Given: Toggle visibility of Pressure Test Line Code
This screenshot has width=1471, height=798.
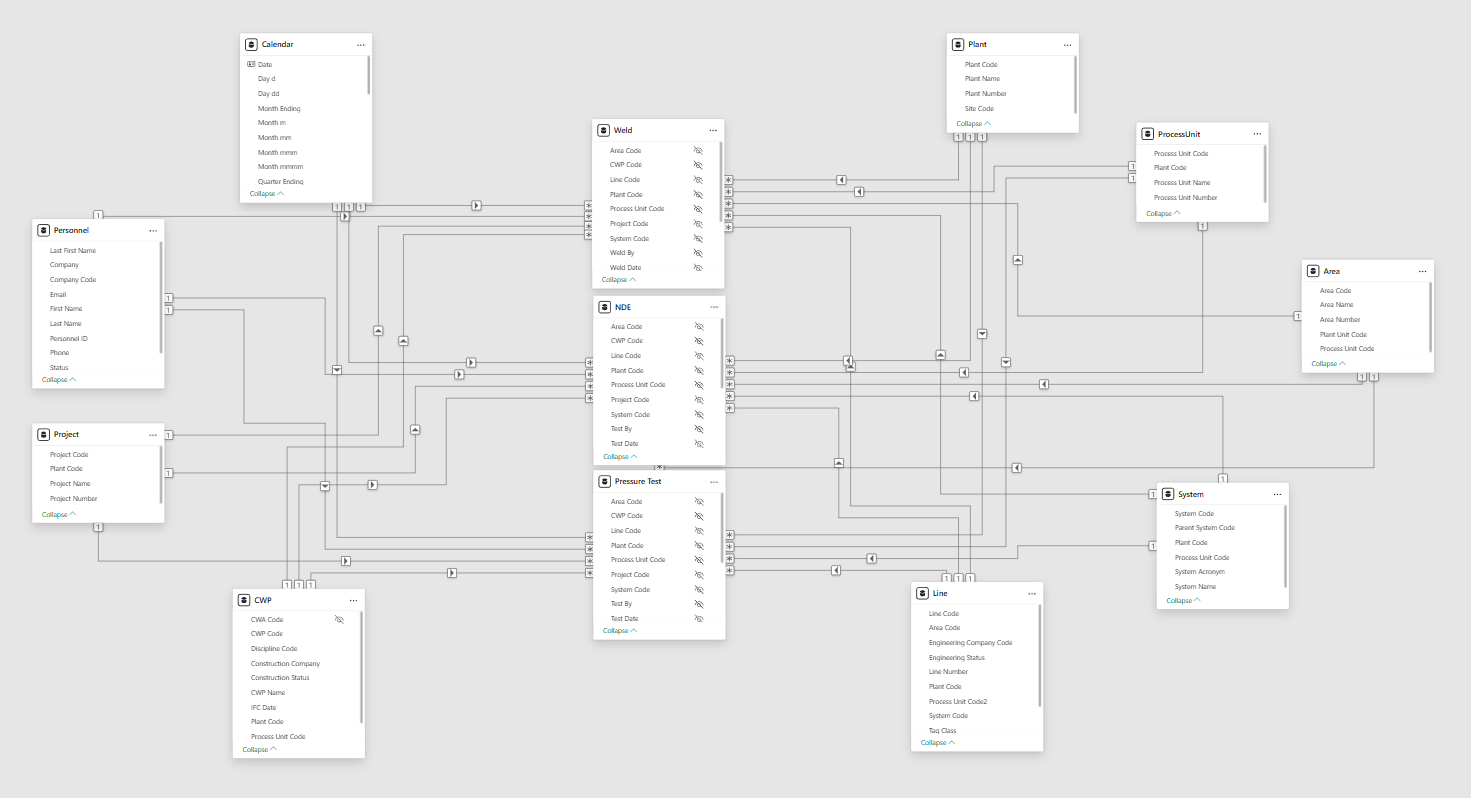Looking at the screenshot, I should pos(699,530).
